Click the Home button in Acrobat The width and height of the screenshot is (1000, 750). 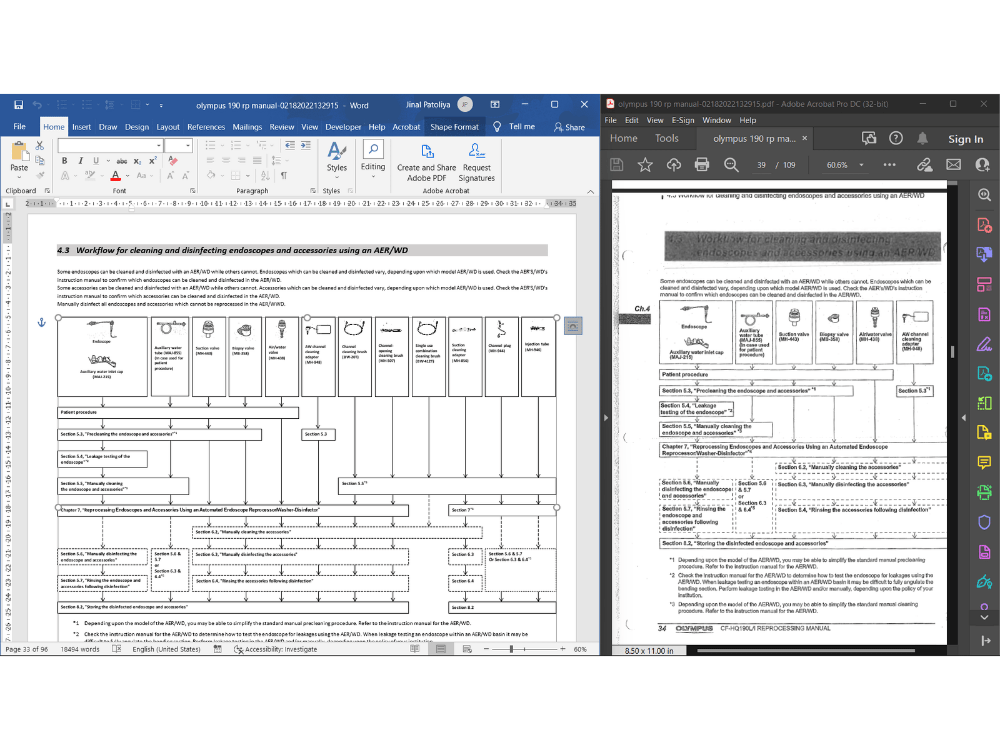(623, 138)
